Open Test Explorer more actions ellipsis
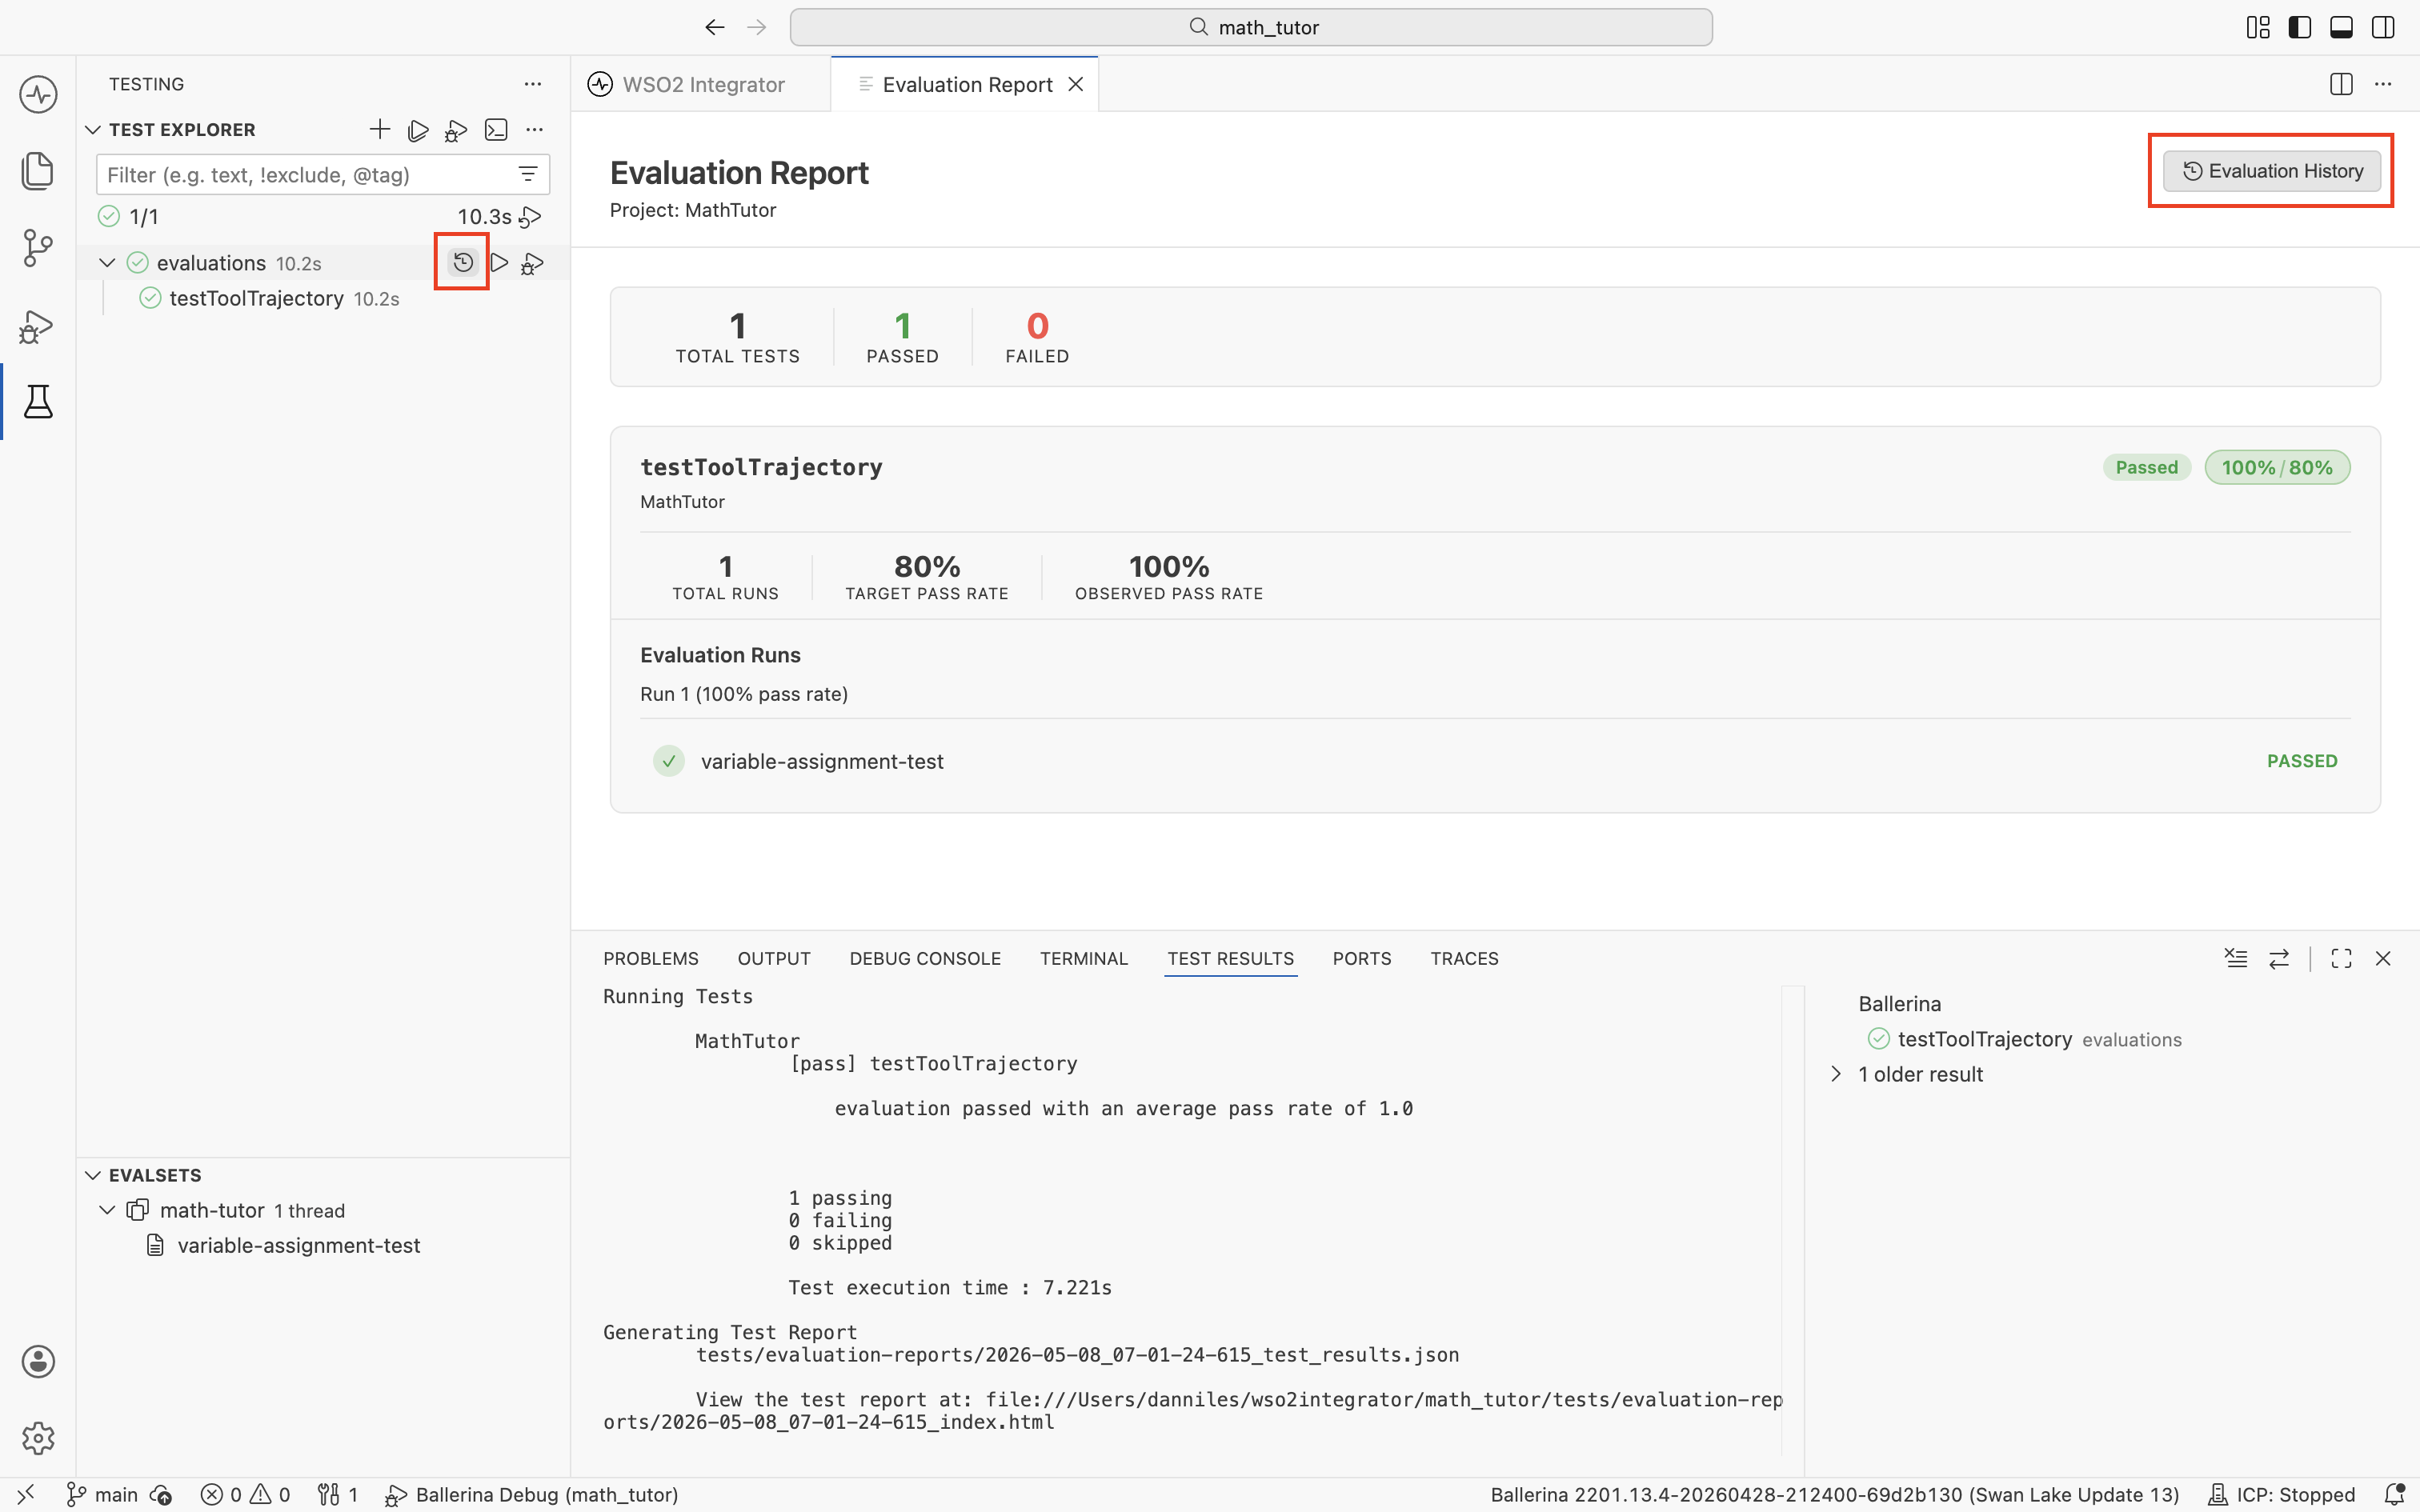This screenshot has height=1512, width=2420. click(x=535, y=130)
